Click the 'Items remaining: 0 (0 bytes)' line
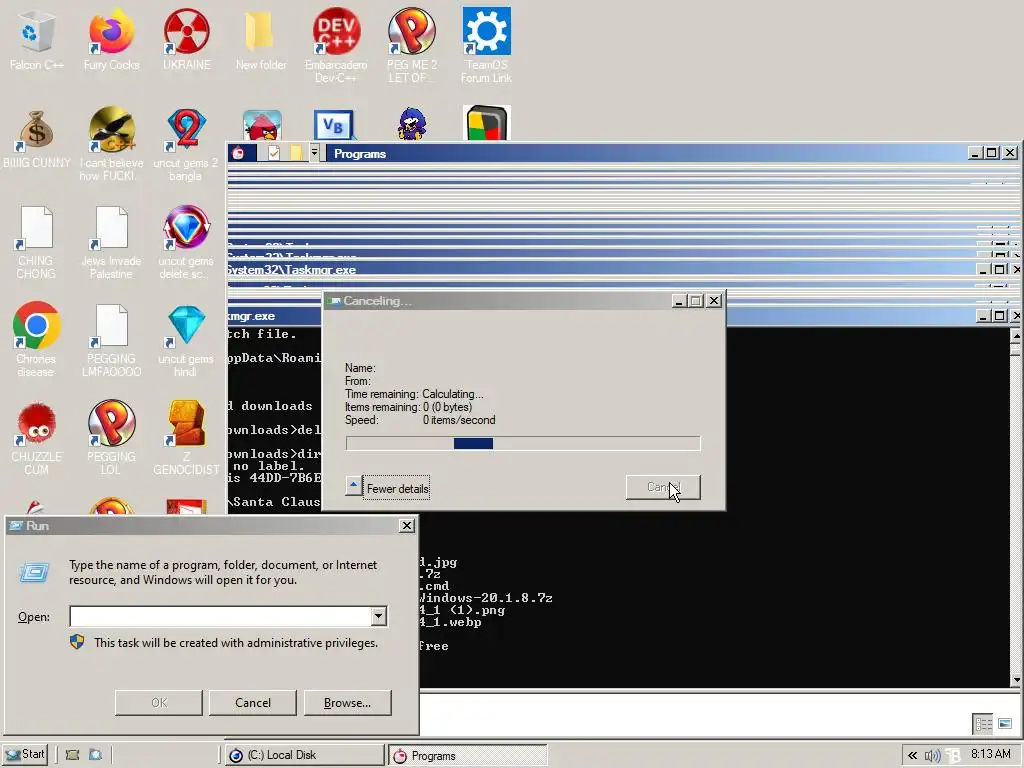The image size is (1024, 768). (x=408, y=407)
